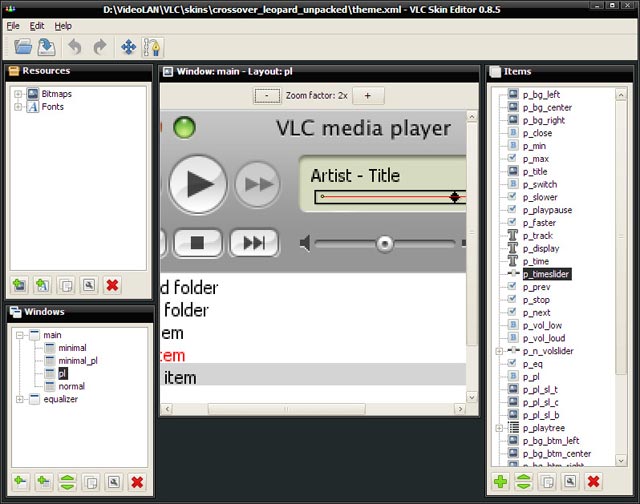
Task: Click Add font icon in Resources panel
Action: click(x=42, y=285)
